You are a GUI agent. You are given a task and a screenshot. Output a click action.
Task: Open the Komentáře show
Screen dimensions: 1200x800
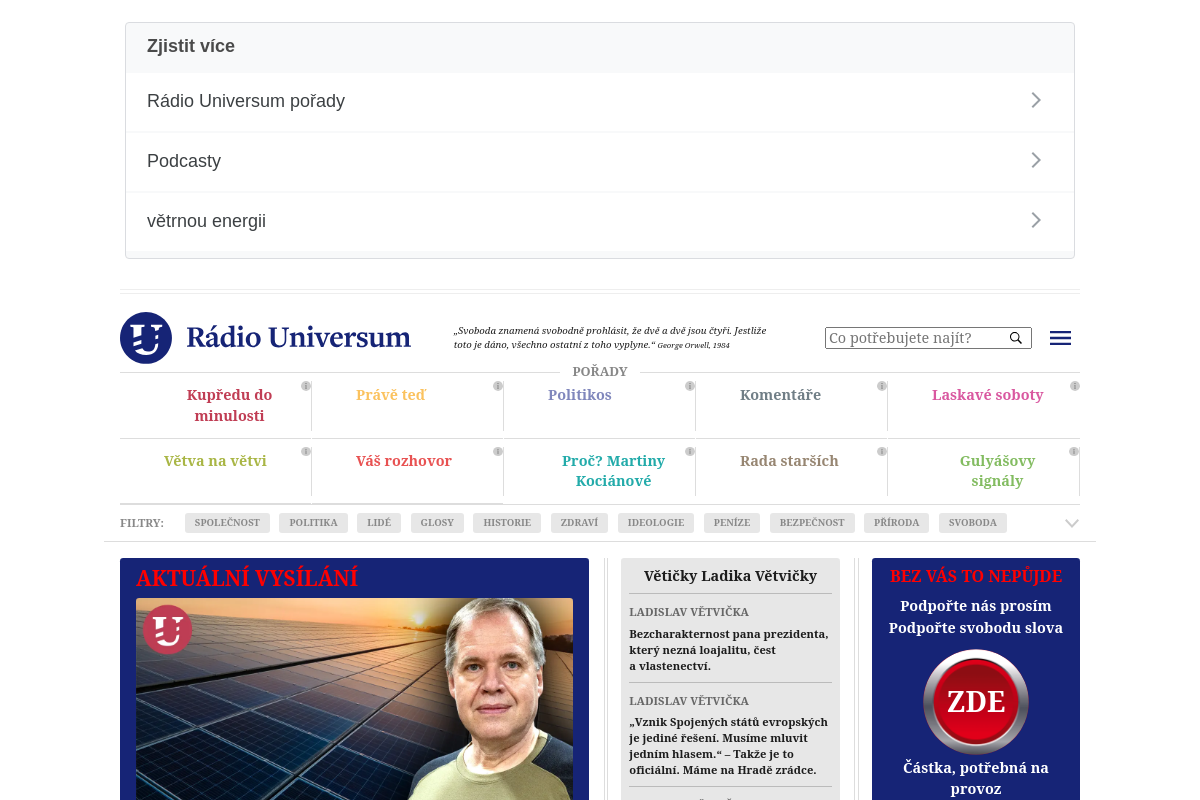tap(780, 395)
